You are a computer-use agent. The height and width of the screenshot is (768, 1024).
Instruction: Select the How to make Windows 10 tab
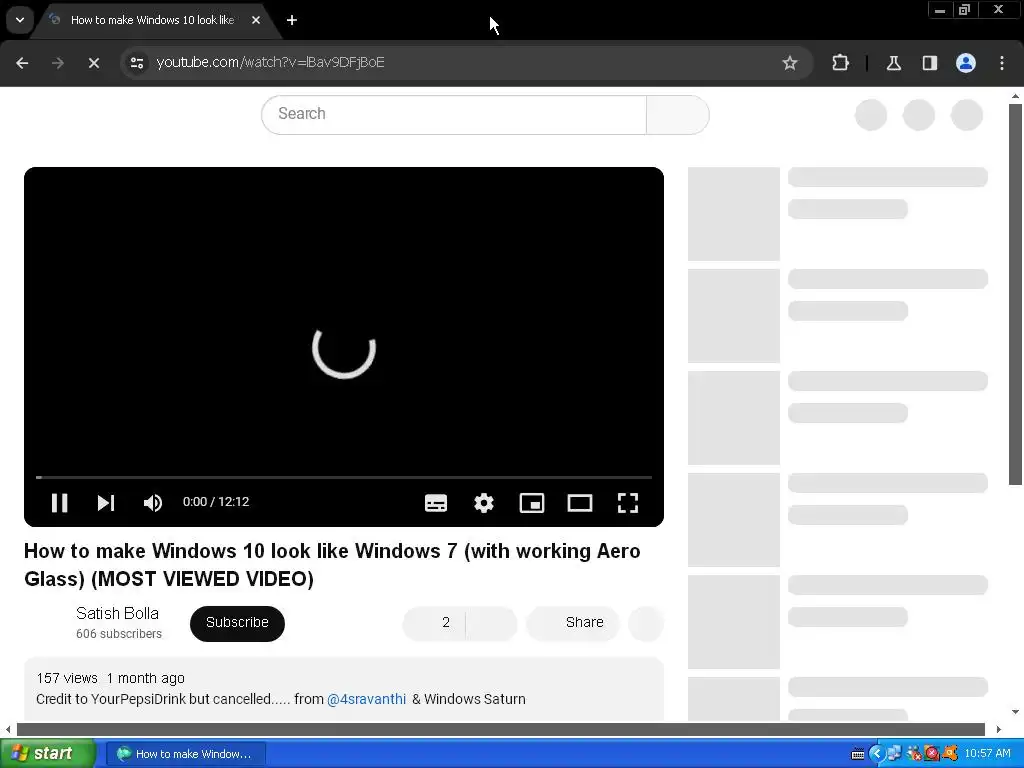tap(152, 20)
